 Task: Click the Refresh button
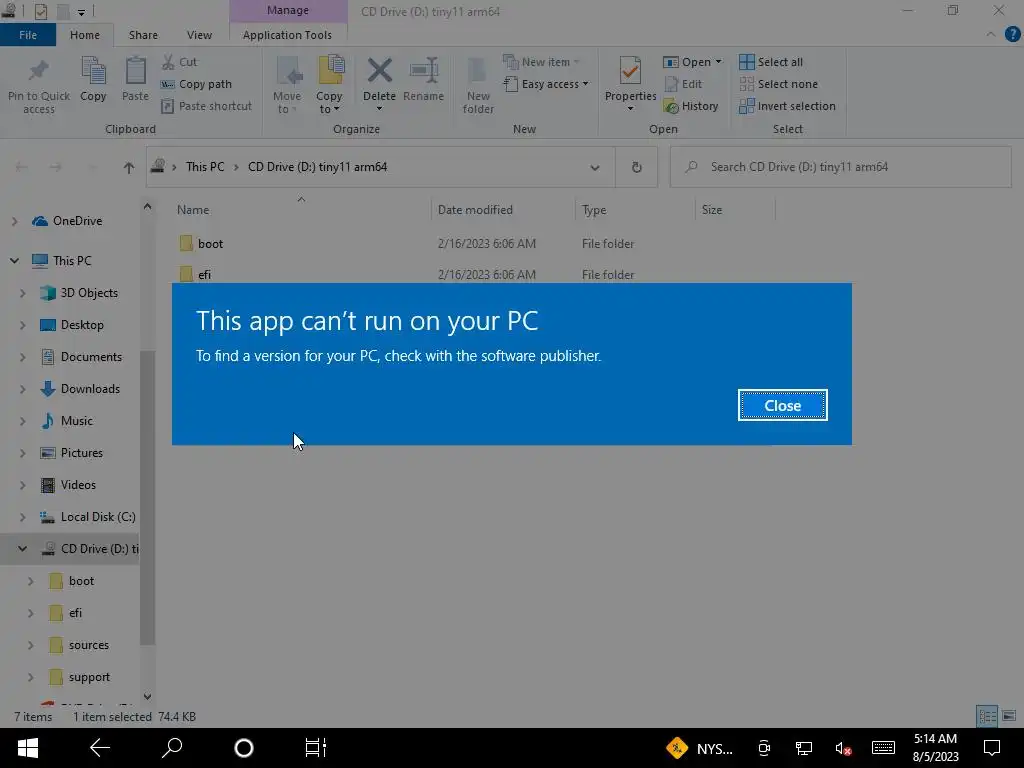pos(637,168)
